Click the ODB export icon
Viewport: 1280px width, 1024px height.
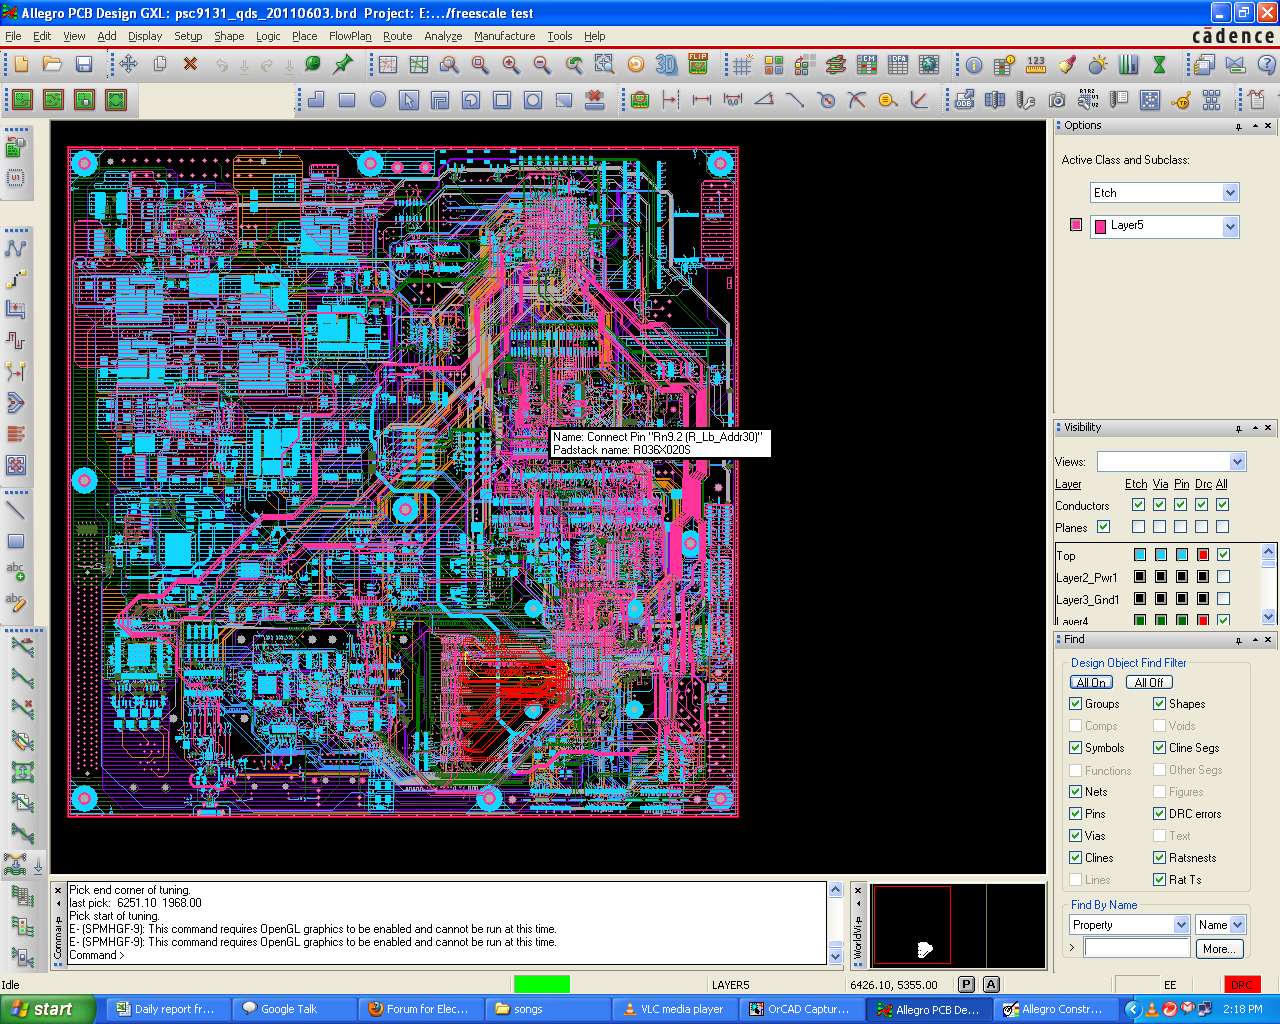(964, 100)
